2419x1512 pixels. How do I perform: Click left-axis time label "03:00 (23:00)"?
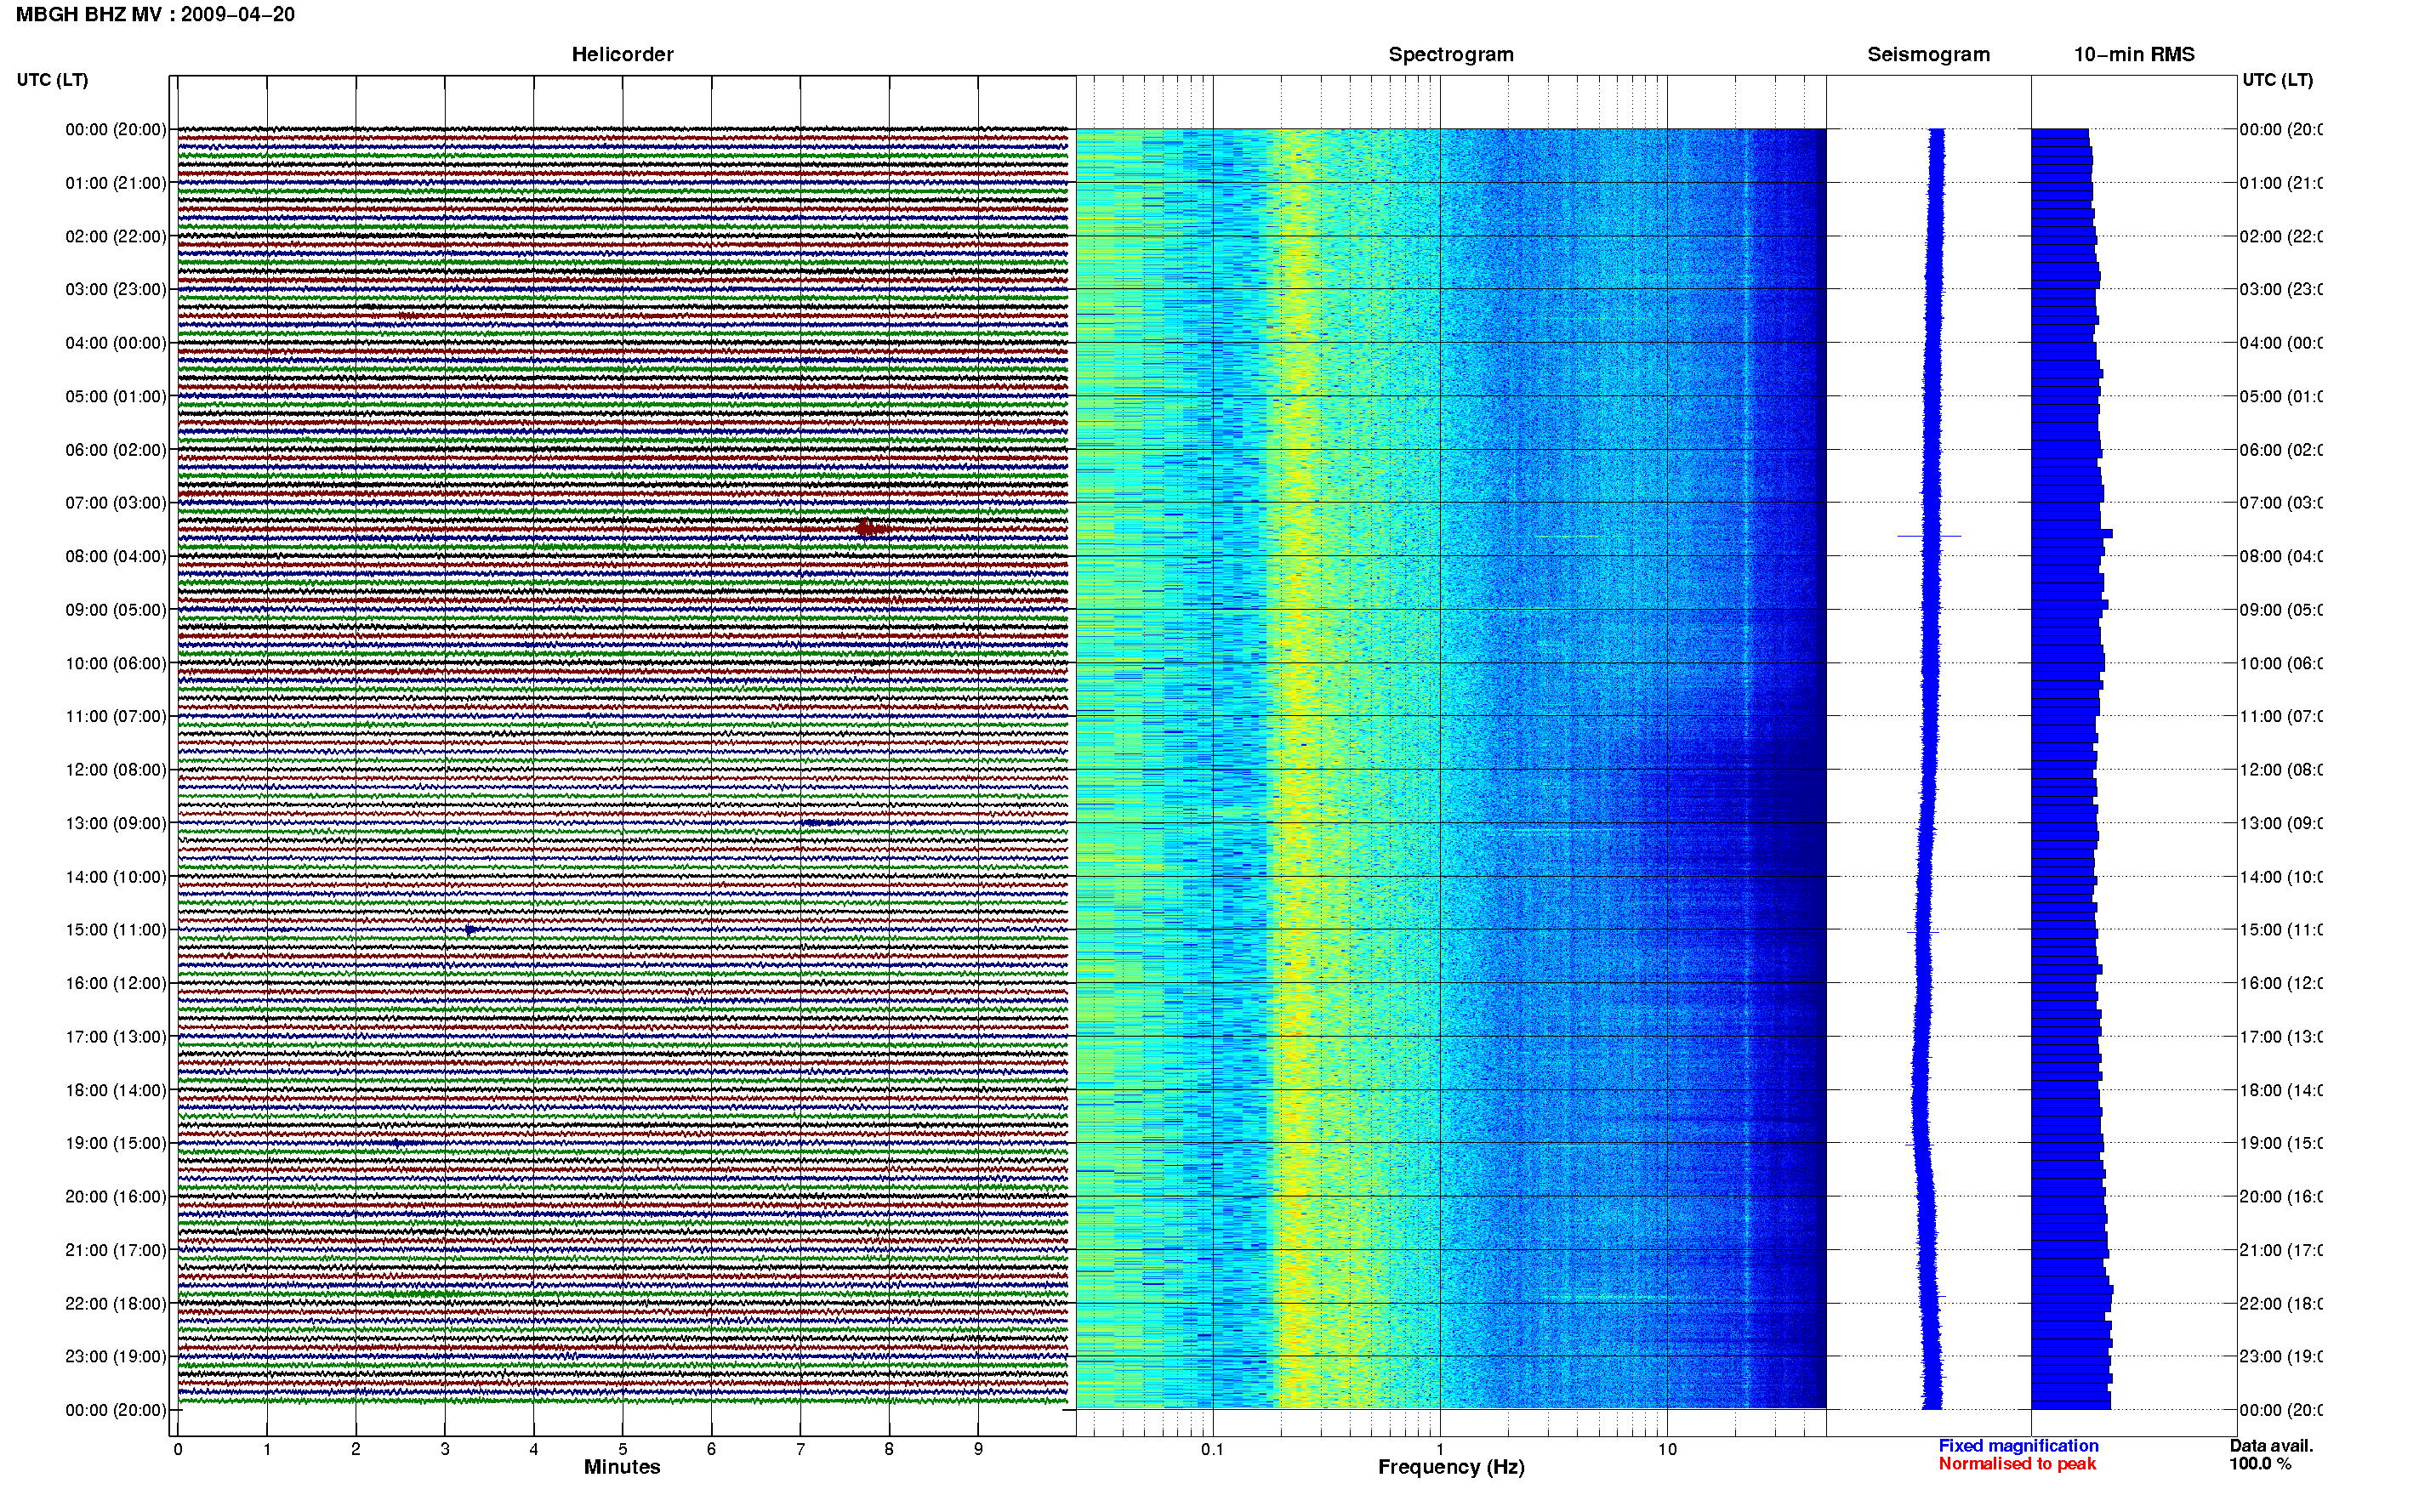coord(116,289)
